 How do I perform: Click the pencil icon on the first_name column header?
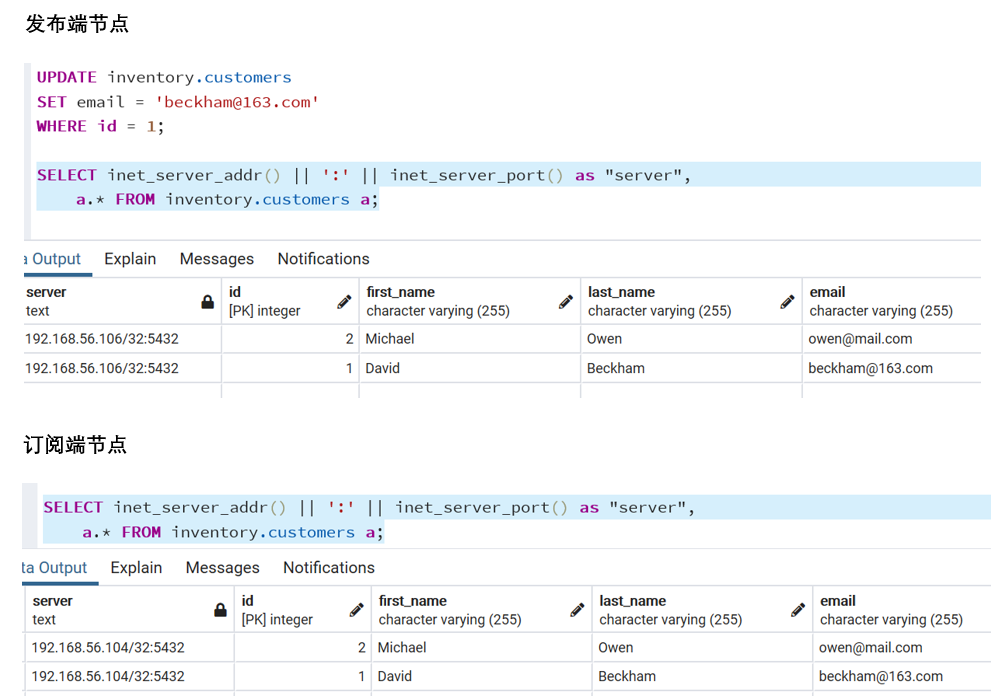pos(566,301)
